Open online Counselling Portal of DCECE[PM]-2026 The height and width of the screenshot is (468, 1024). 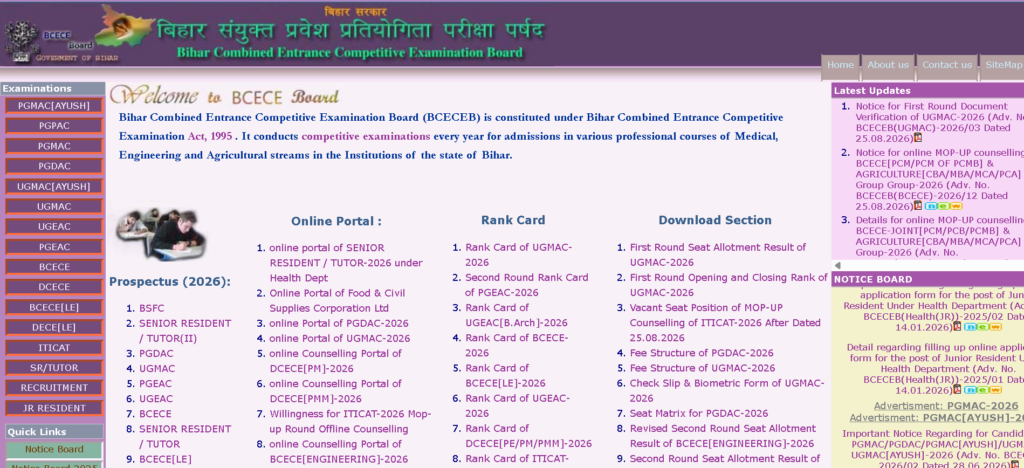[x=335, y=361]
